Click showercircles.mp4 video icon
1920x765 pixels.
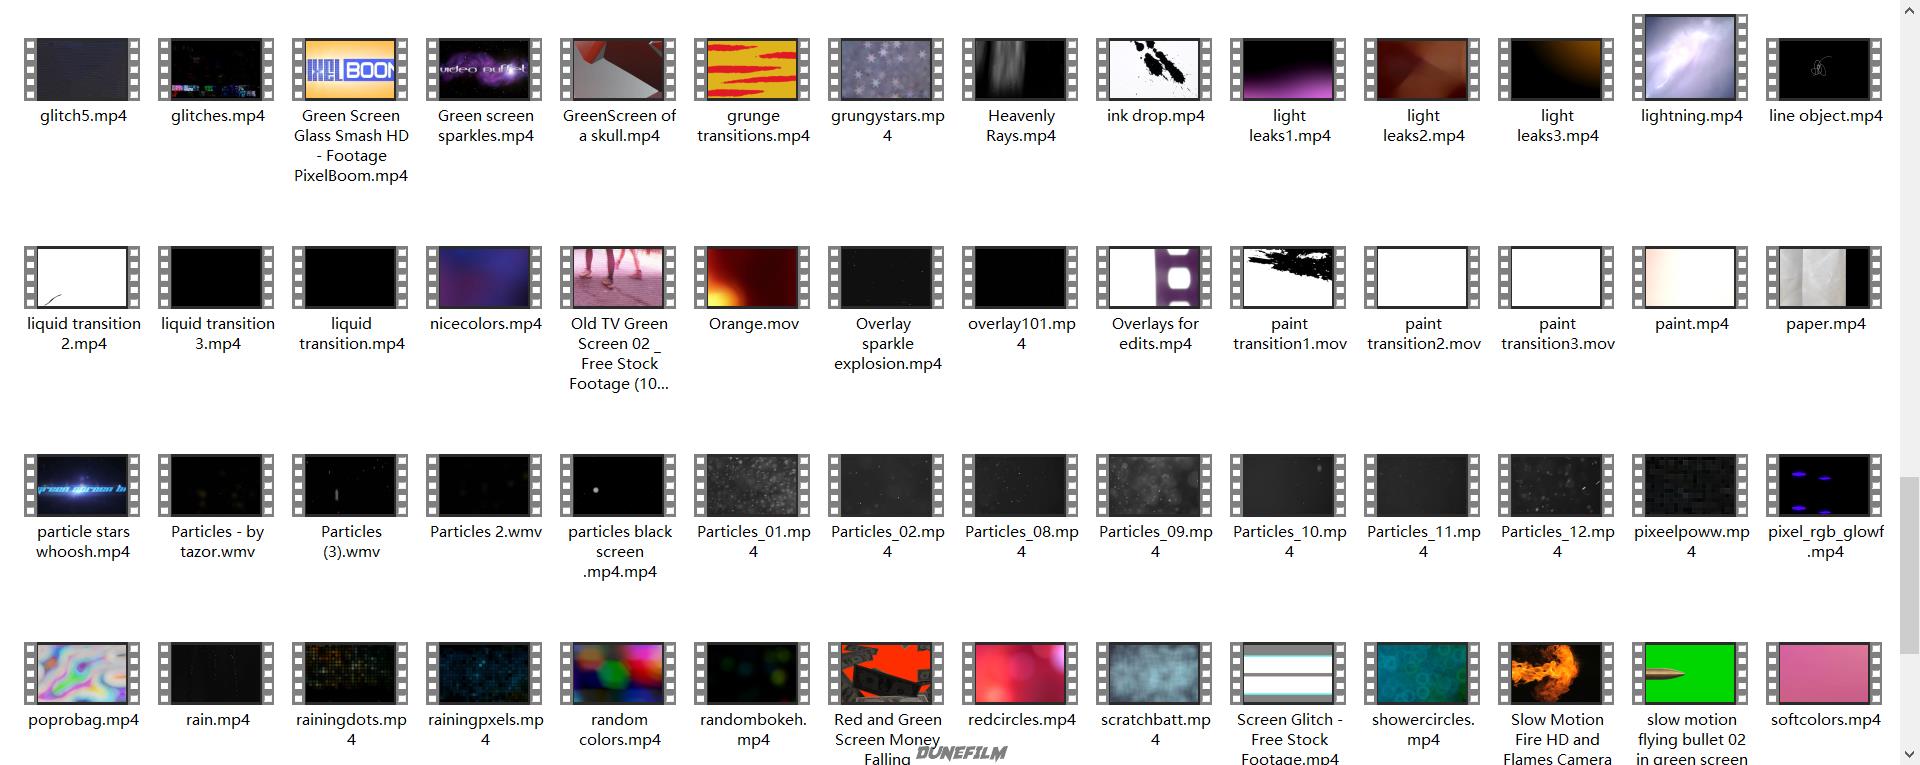point(1423,674)
